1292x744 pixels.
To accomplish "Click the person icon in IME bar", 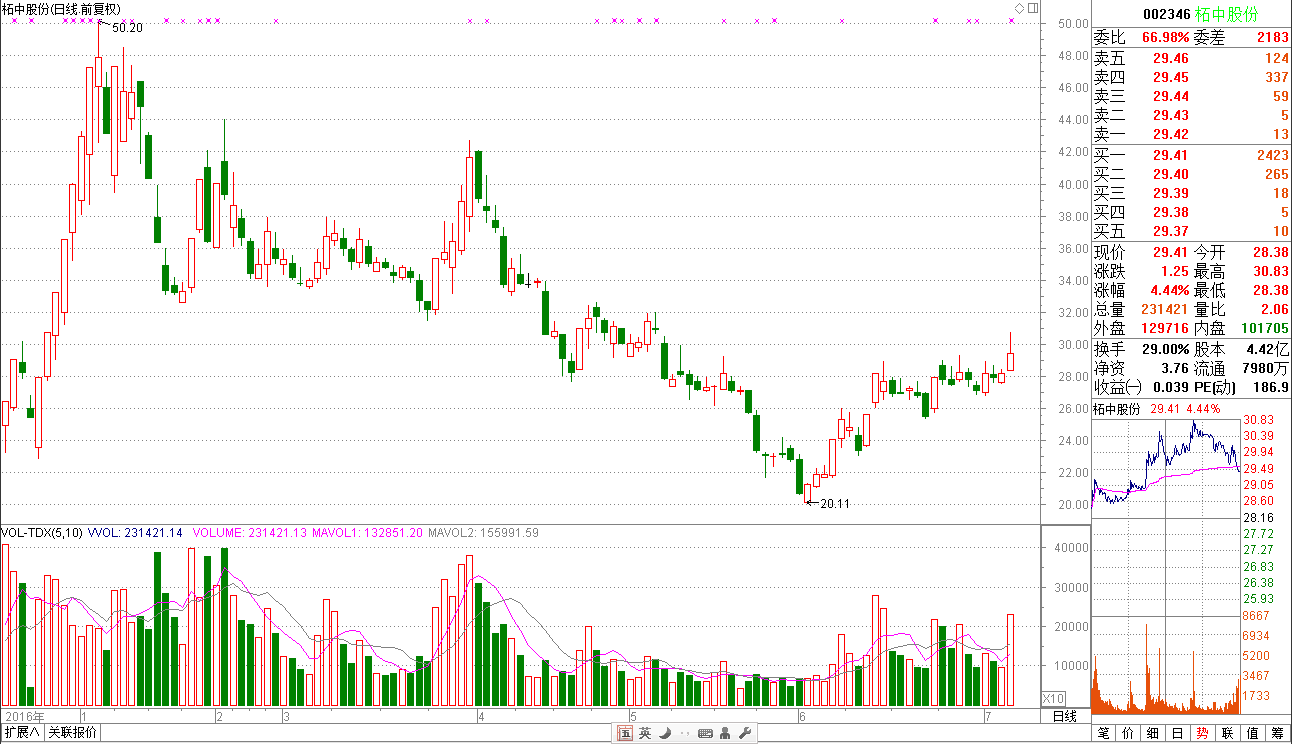I will 725,733.
